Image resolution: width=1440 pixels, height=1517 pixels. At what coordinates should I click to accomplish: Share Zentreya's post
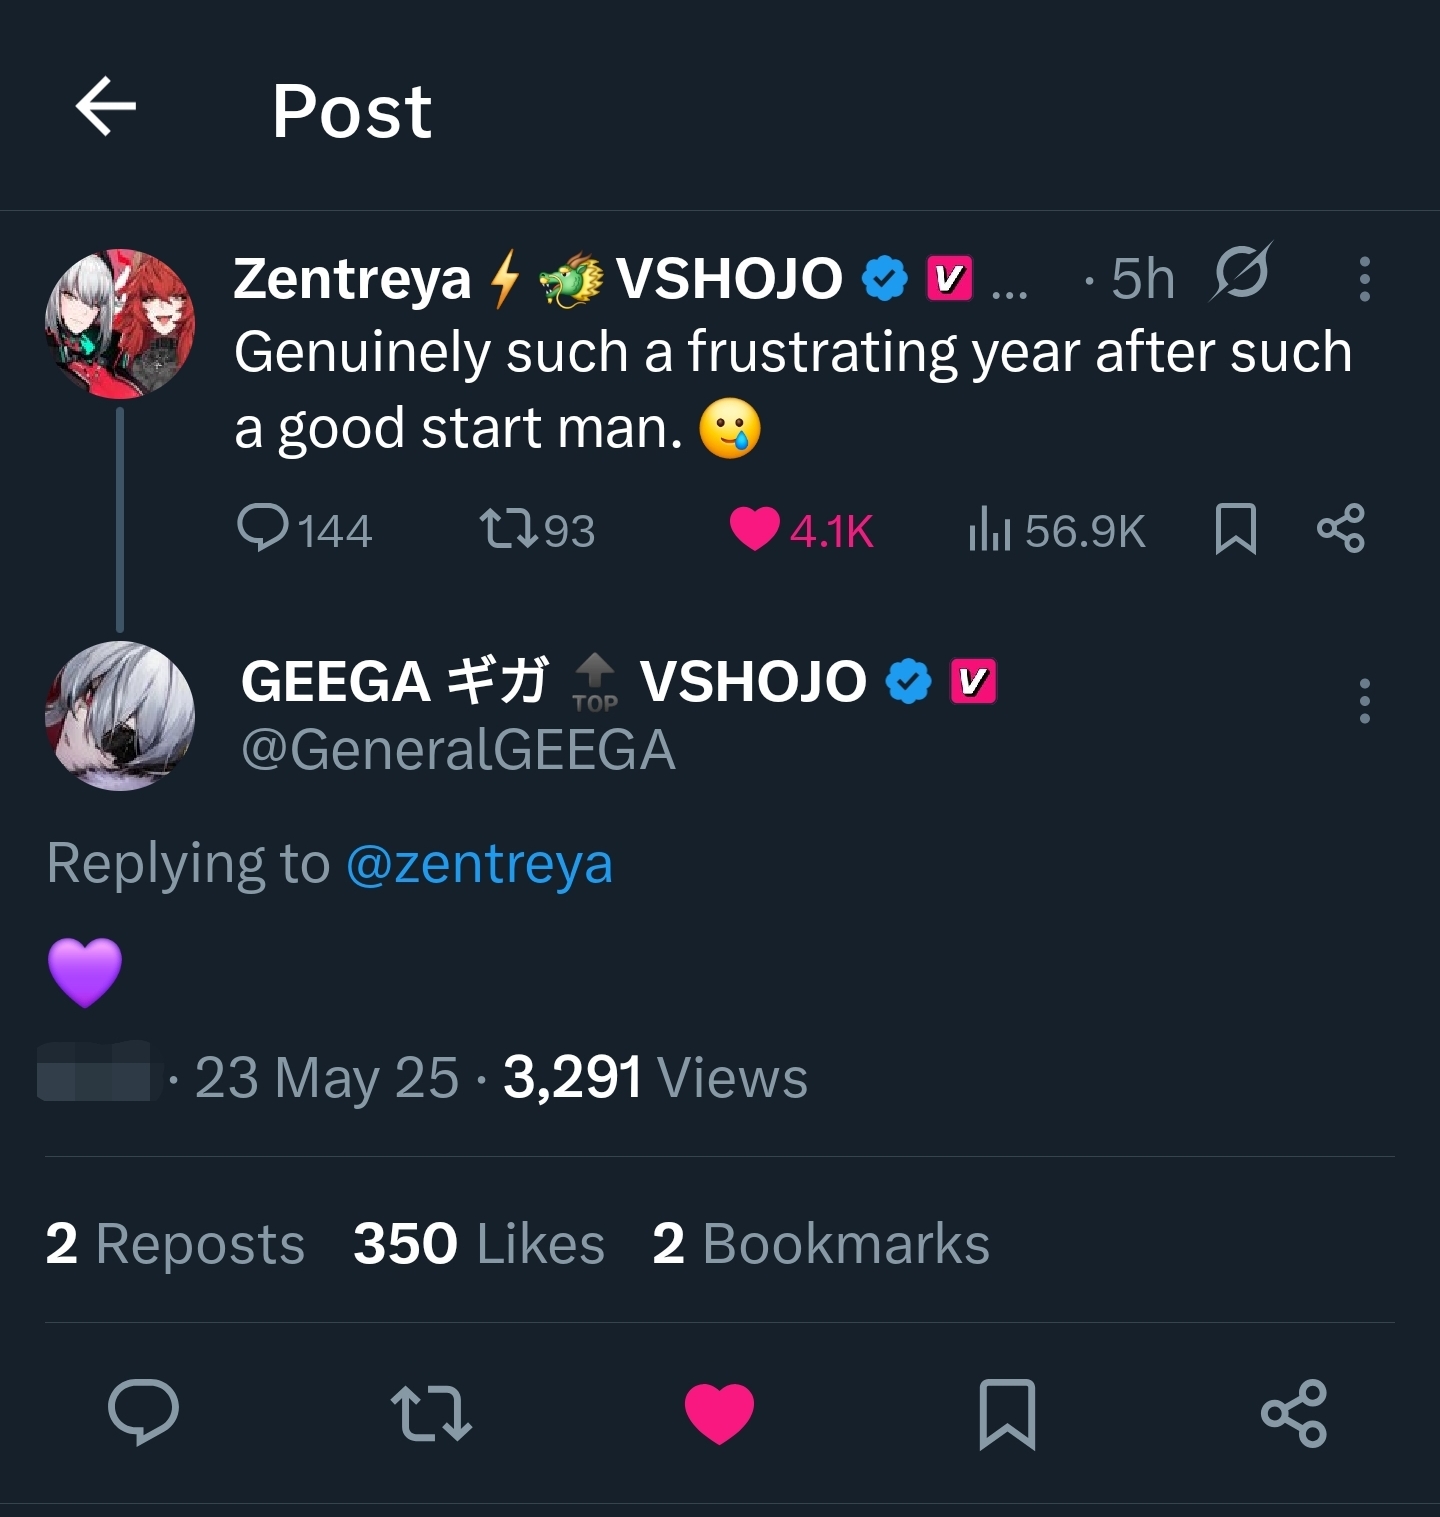(x=1340, y=528)
